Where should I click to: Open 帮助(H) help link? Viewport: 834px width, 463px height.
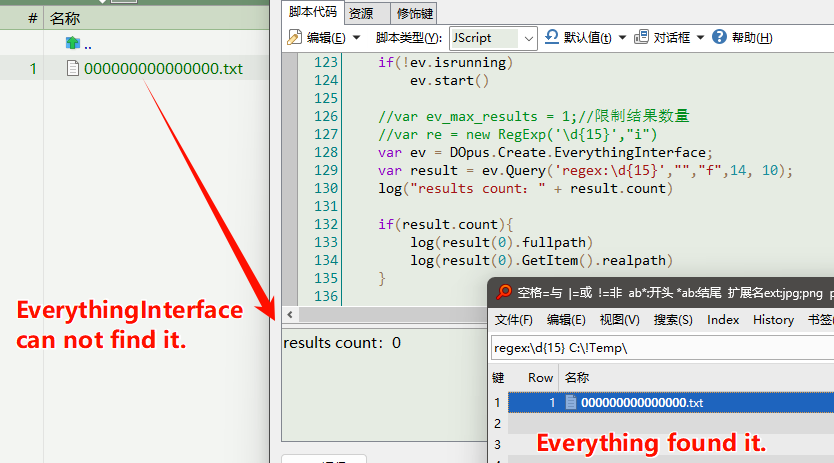coord(752,38)
